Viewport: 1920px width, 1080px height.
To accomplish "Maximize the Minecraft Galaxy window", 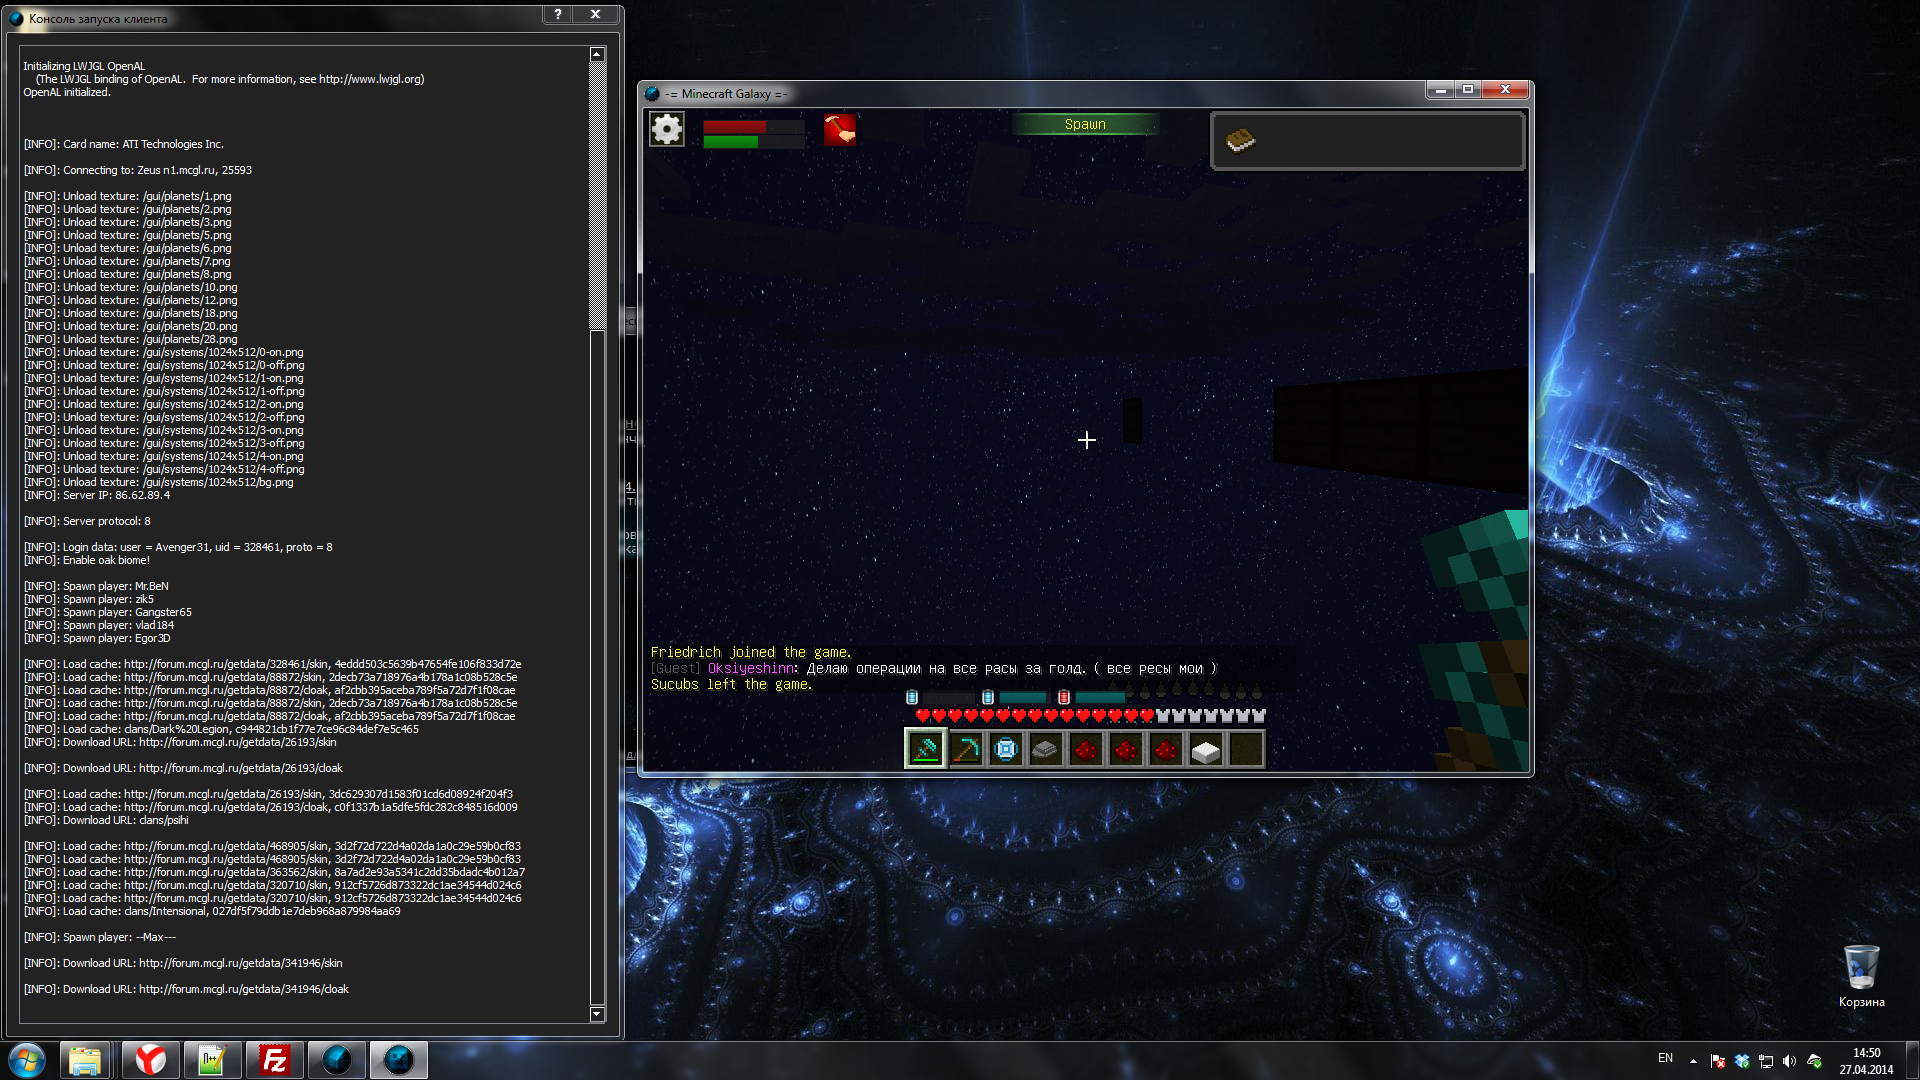I will (1468, 90).
